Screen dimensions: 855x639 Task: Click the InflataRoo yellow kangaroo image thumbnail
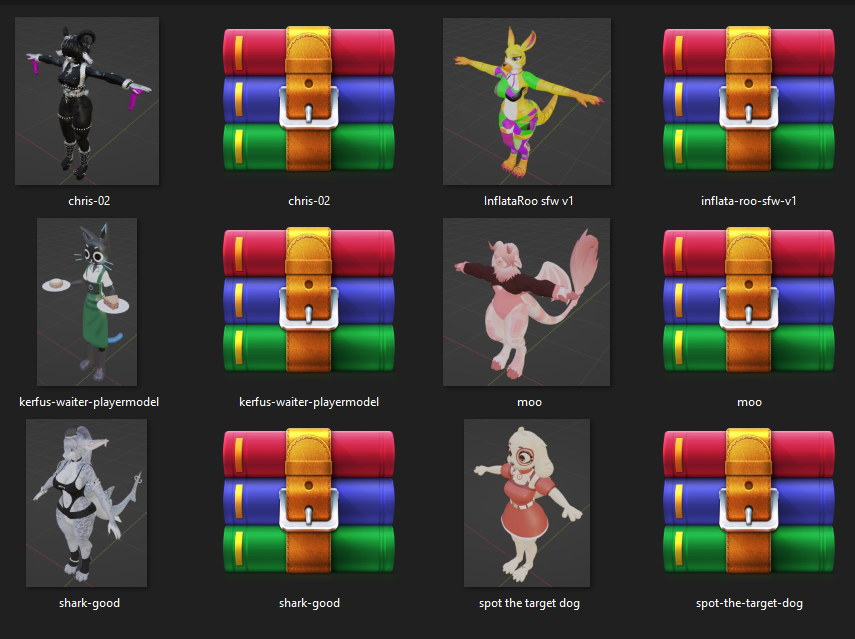pyautogui.click(x=527, y=101)
